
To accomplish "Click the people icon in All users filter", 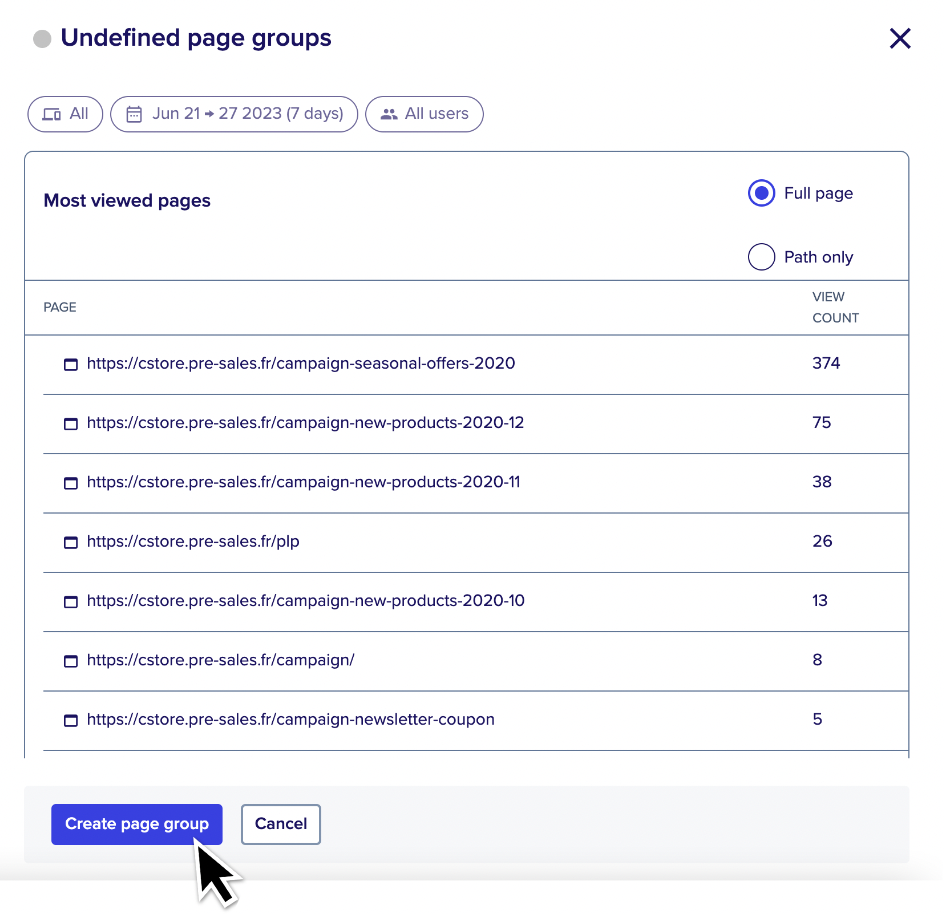I will (389, 114).
